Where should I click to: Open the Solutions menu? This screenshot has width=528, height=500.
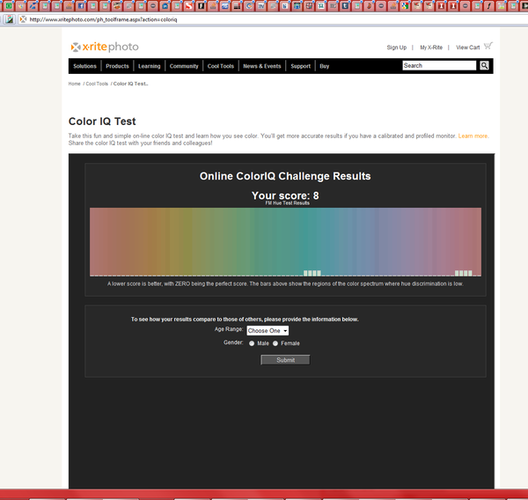pyautogui.click(x=85, y=66)
